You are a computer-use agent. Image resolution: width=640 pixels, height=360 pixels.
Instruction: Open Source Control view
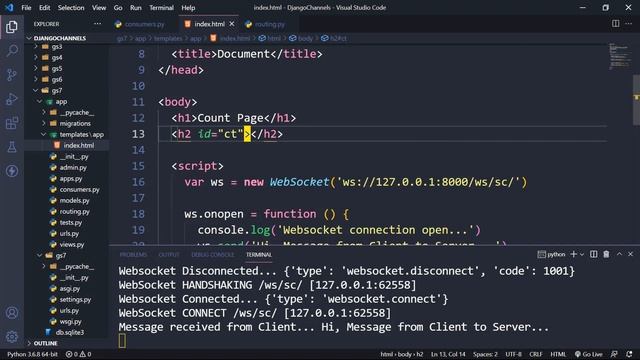click(x=12, y=75)
